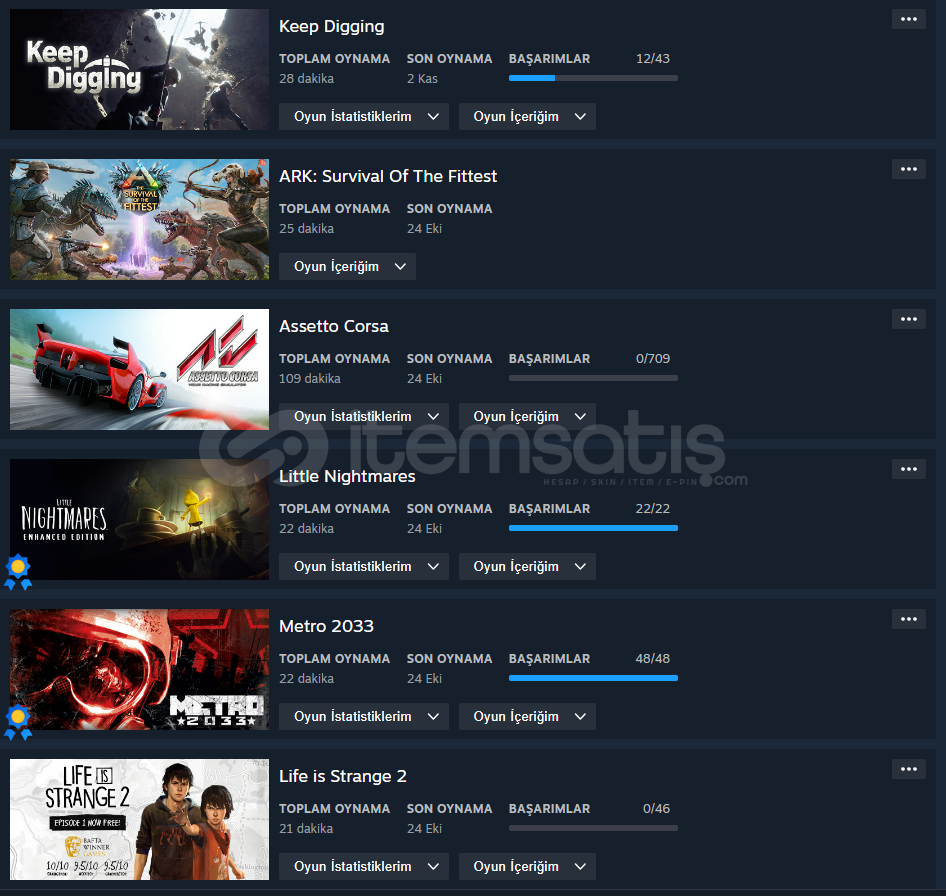
Task: Open the Metro 2033 game title link
Action: coord(326,626)
